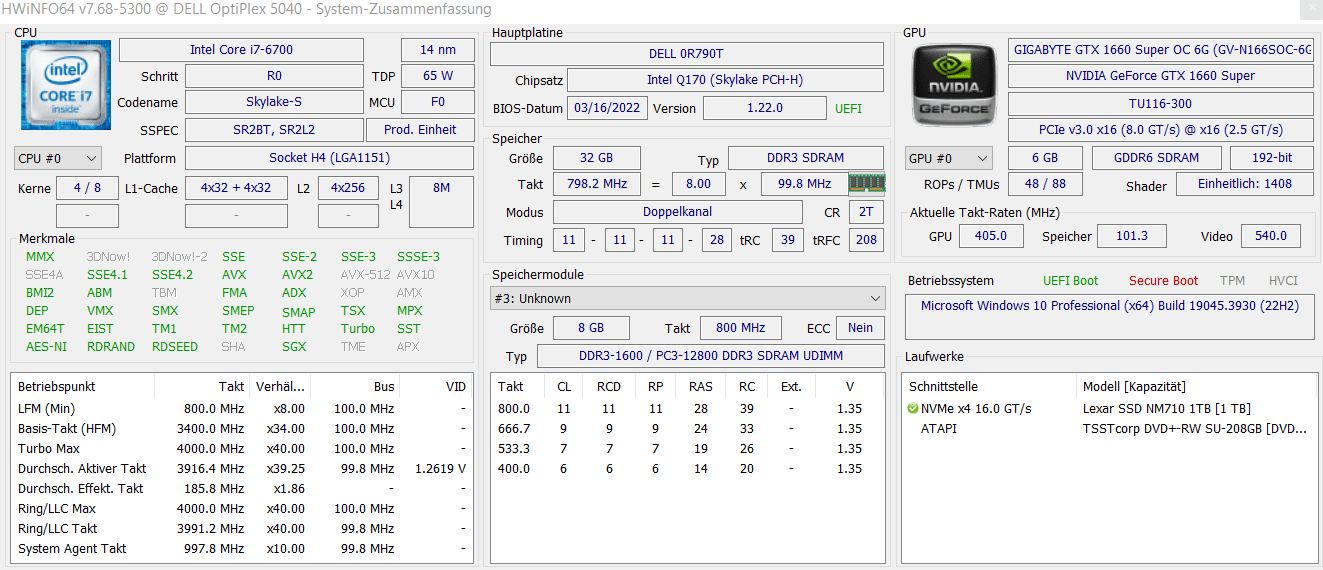Click the module size 8 GB field

point(591,328)
